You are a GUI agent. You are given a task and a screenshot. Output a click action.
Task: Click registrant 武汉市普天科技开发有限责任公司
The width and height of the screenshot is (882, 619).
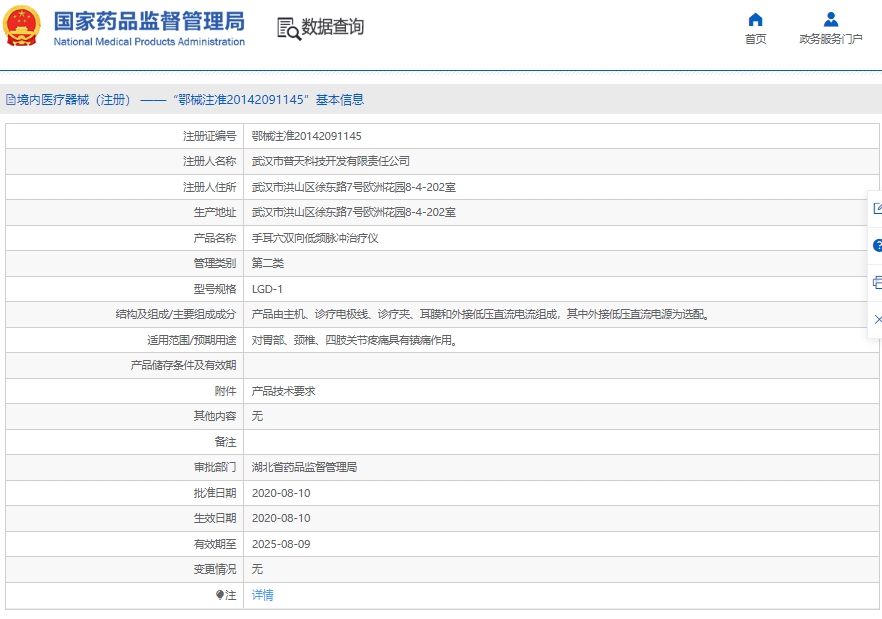330,162
